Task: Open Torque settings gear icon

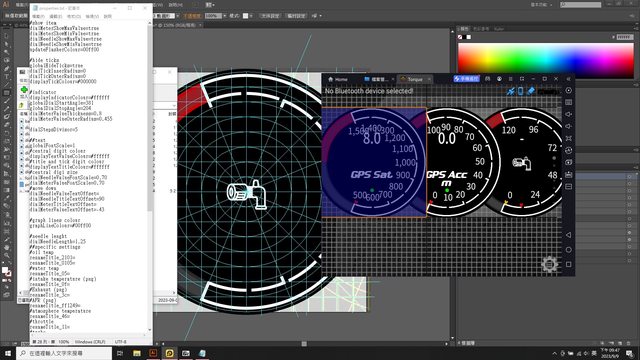Action: click(549, 264)
